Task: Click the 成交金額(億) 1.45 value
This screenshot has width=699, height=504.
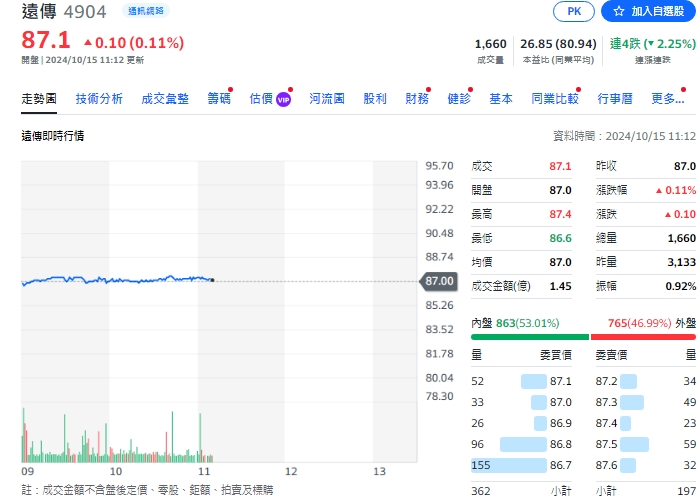Action: pyautogui.click(x=560, y=287)
